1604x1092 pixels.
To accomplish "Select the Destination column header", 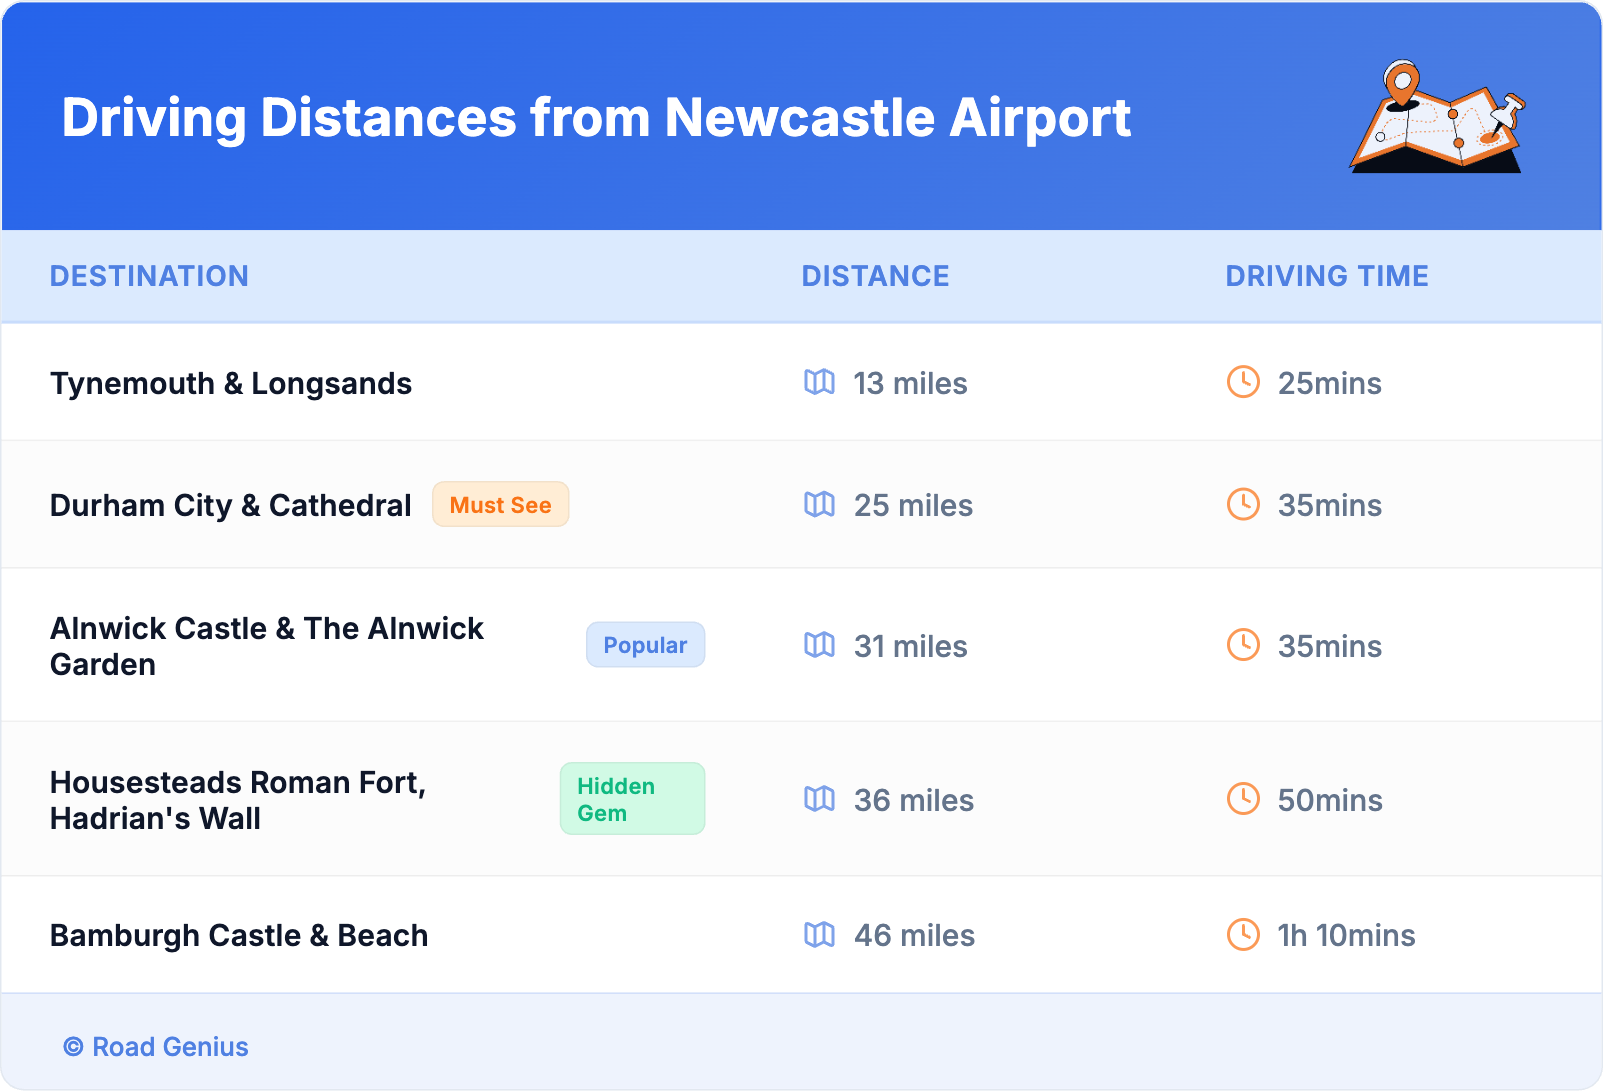I will click(x=149, y=276).
